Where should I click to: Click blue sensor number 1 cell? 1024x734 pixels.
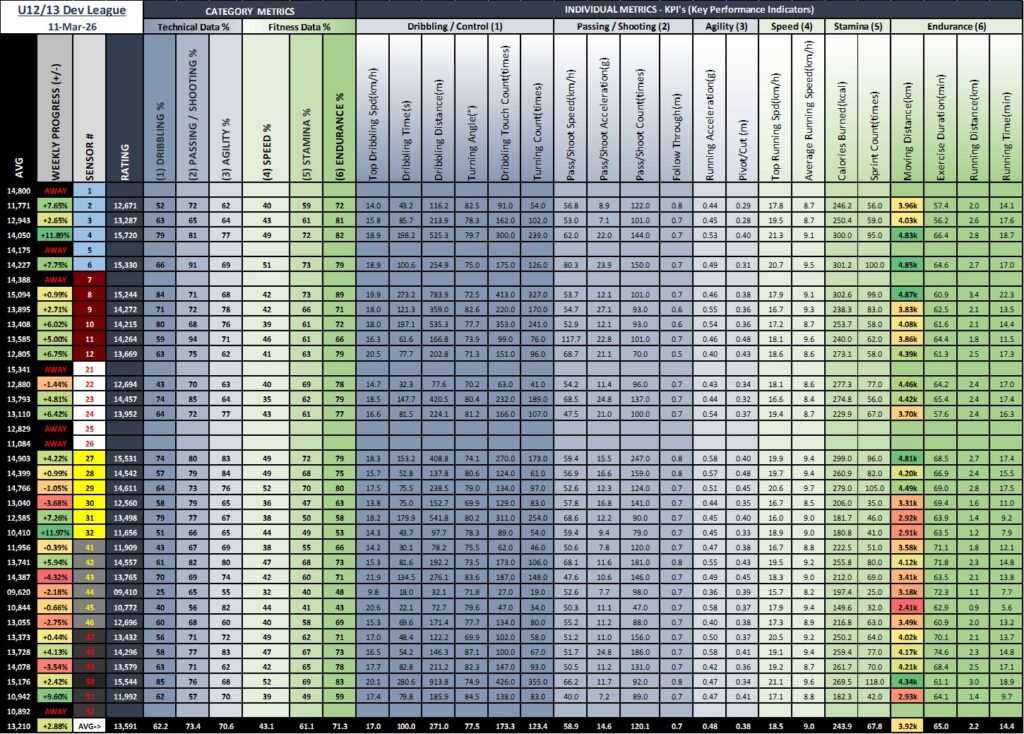[88, 190]
